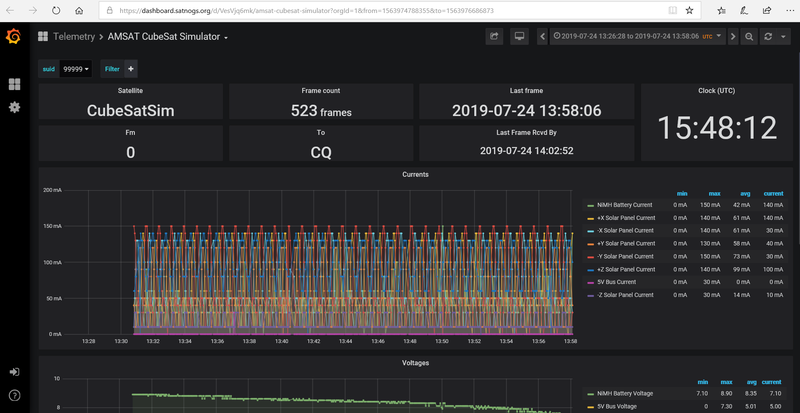Click the Sign in icon in sidebar
The height and width of the screenshot is (413, 800).
click(x=14, y=372)
